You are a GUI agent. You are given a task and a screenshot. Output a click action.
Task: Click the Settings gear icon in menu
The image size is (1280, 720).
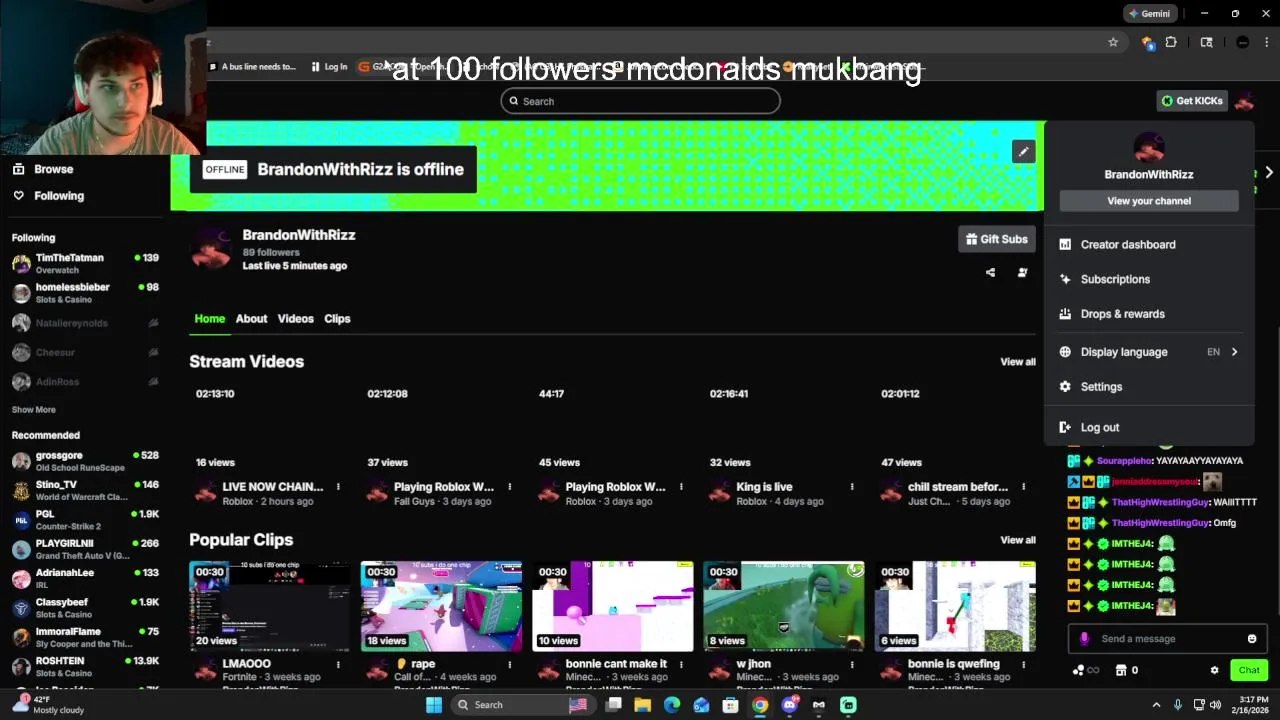(x=1065, y=387)
